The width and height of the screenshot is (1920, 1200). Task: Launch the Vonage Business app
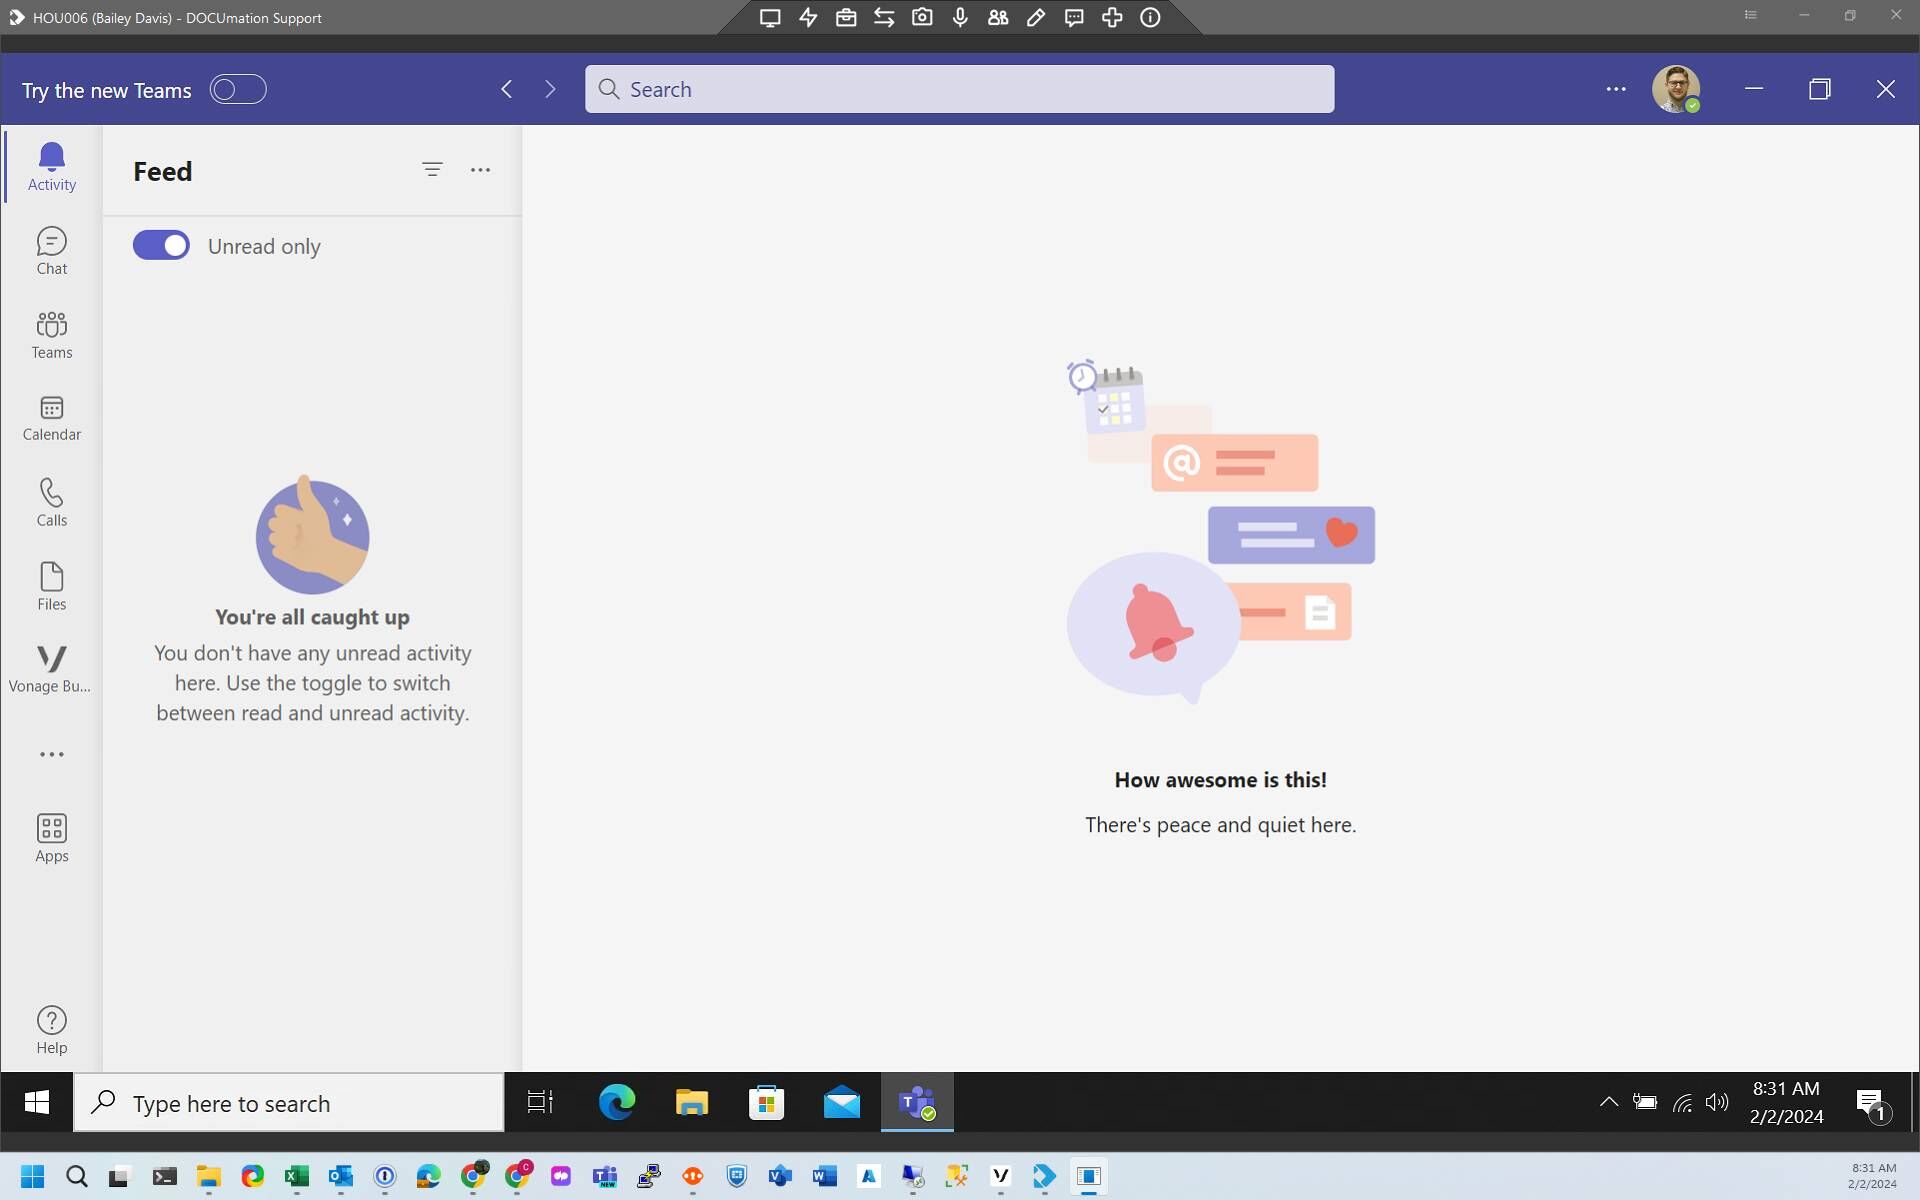(x=51, y=668)
